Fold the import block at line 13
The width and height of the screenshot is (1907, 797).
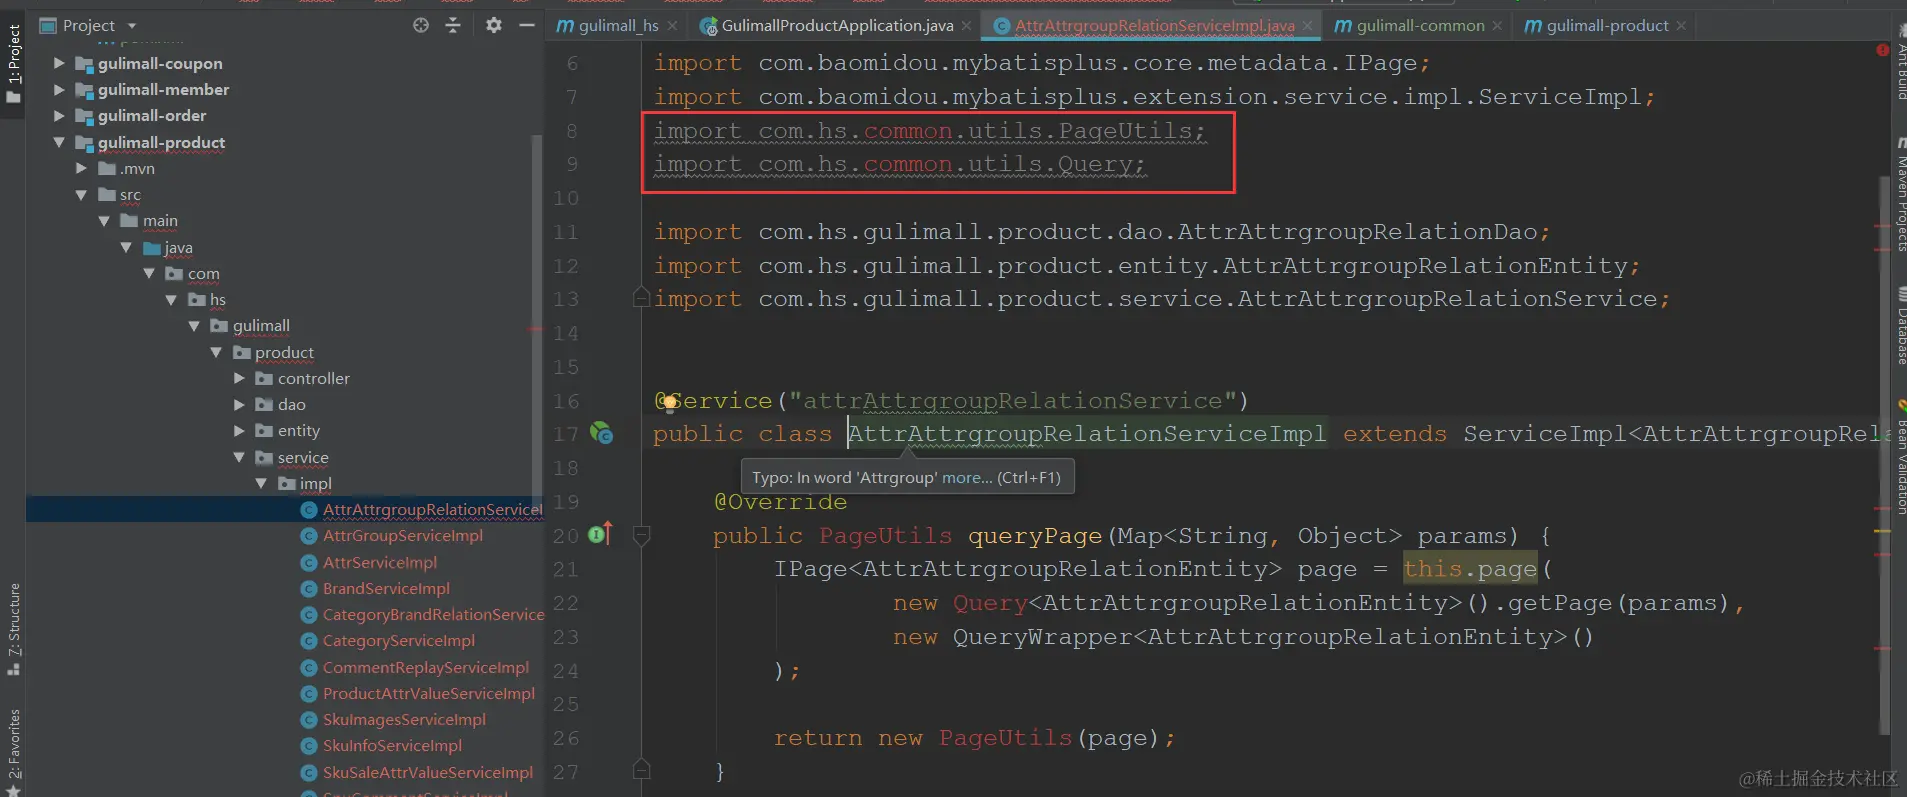point(642,298)
